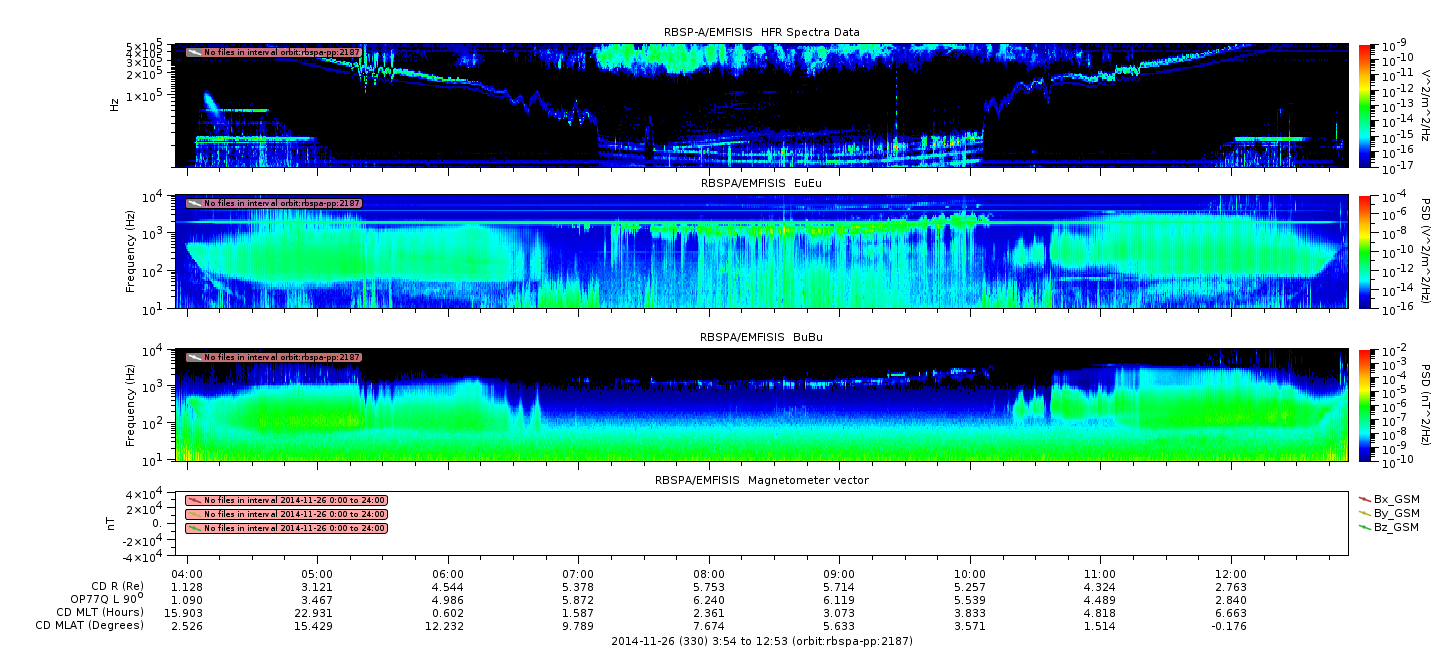This screenshot has width=1447, height=658.
Task: Click the BuBu PSD color bar
Action: (1365, 405)
